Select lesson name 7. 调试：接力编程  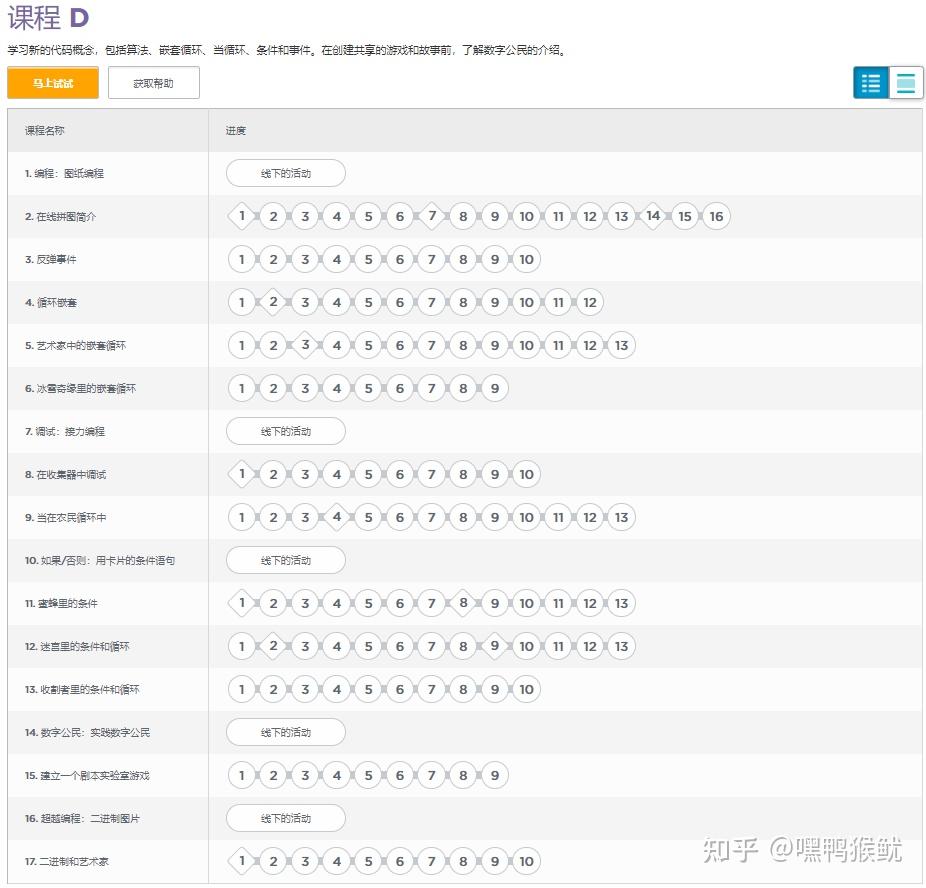point(65,431)
